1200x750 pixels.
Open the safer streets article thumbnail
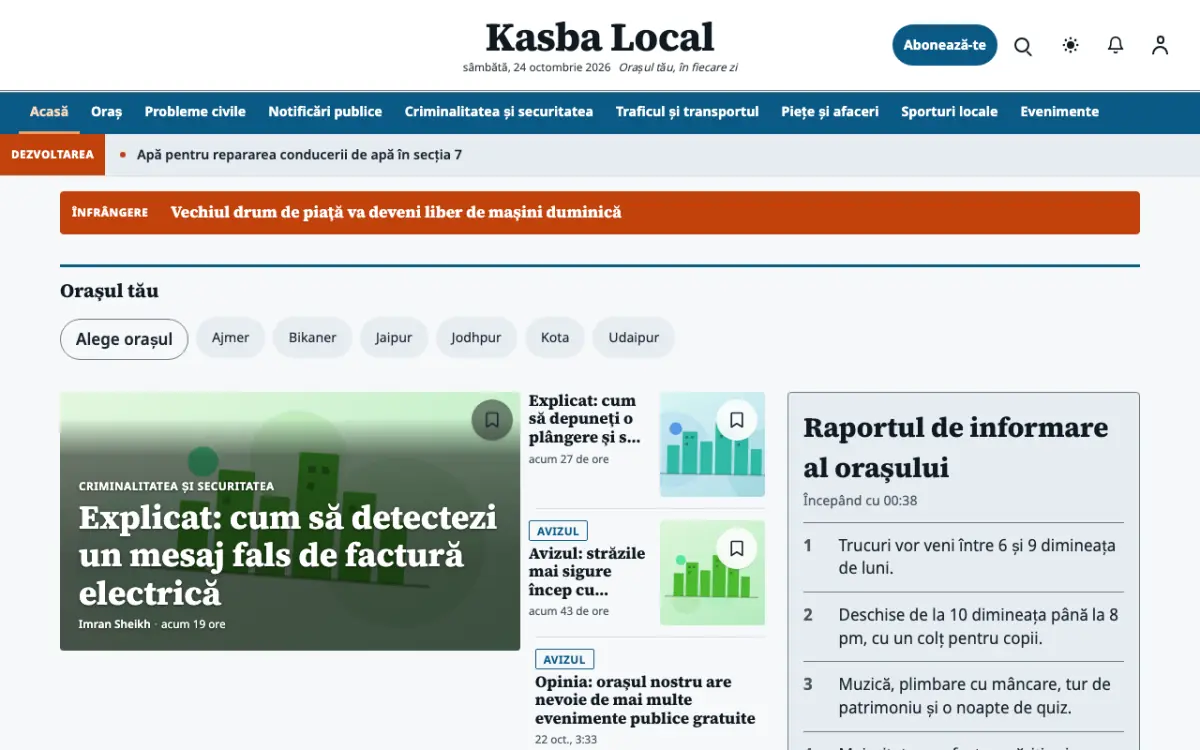pos(712,573)
